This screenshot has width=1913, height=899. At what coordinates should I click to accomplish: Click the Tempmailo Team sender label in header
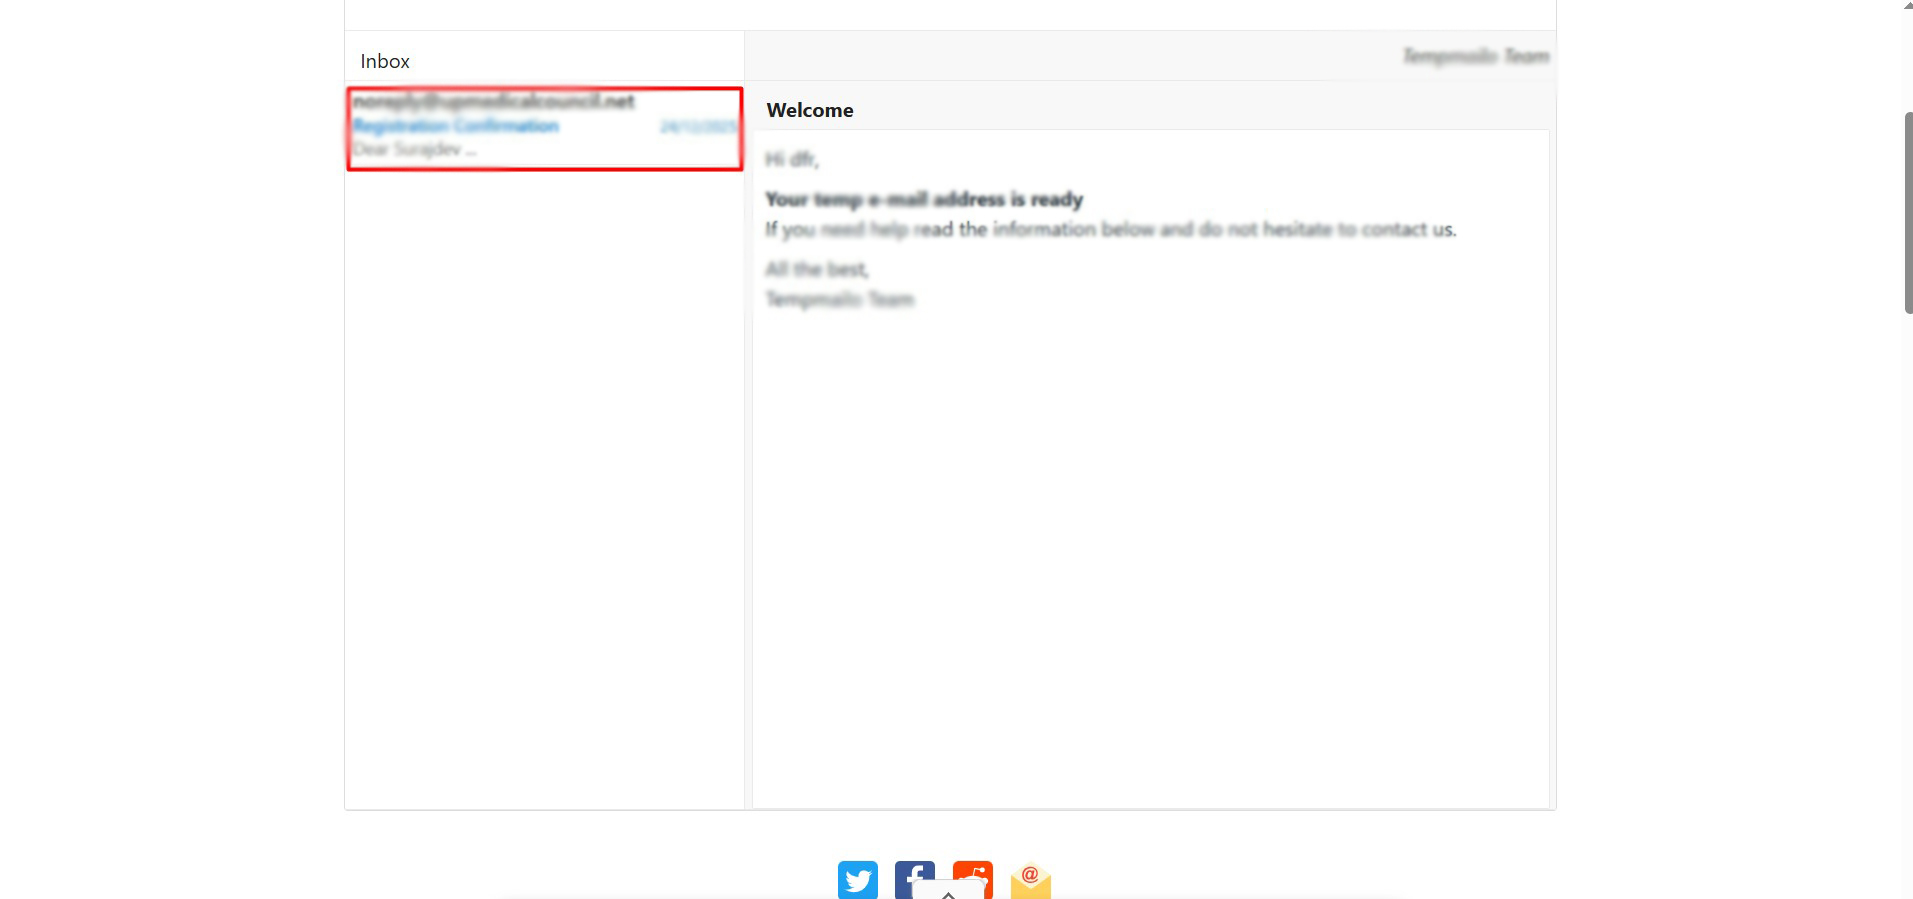click(1475, 56)
